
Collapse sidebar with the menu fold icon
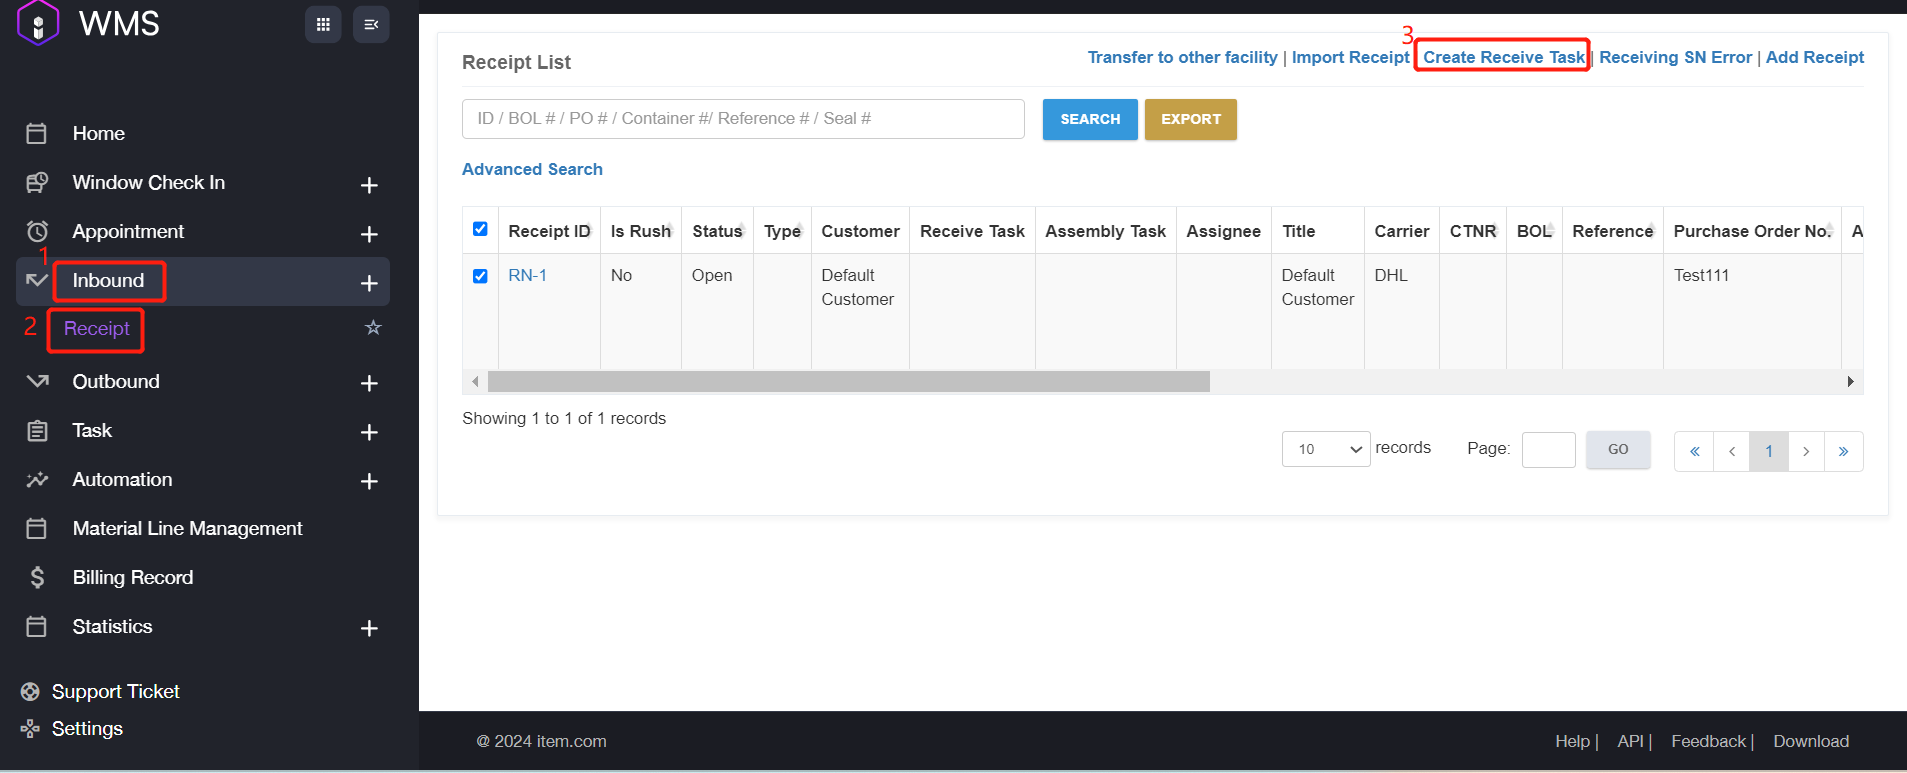[371, 25]
